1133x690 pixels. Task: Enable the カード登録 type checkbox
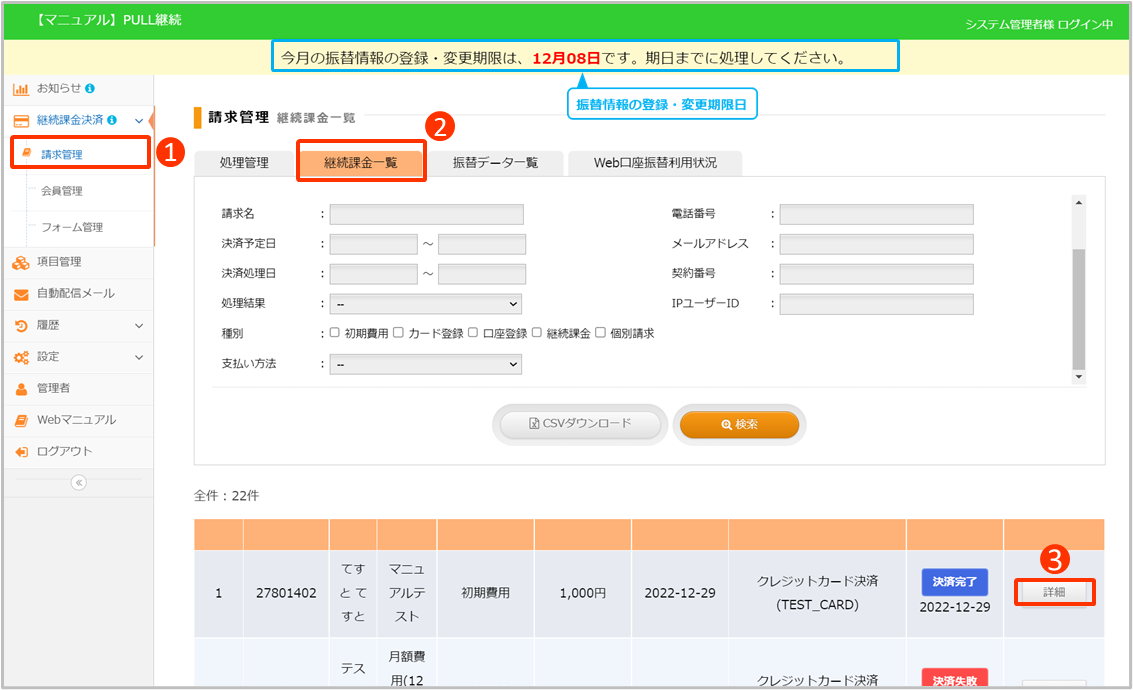tap(398, 333)
